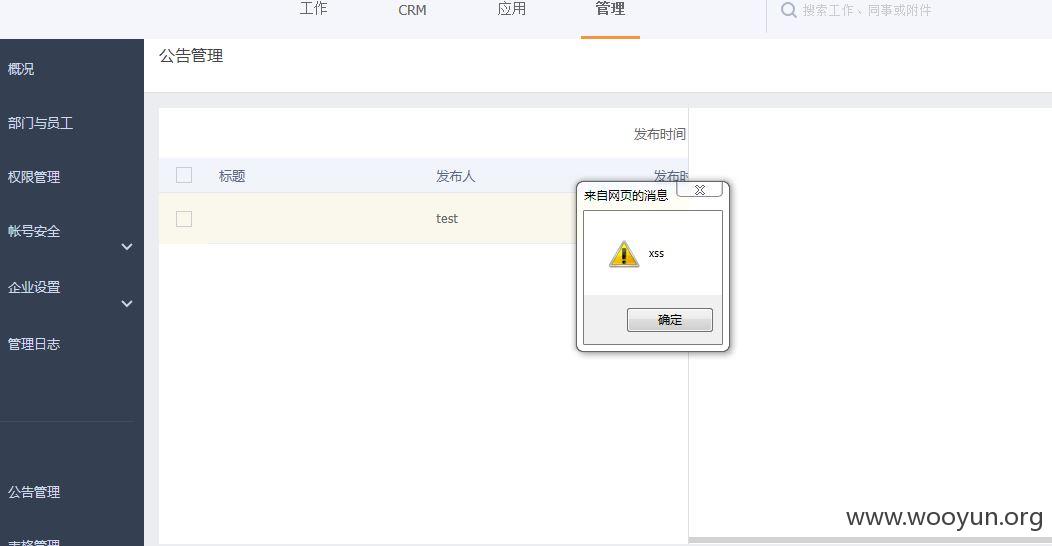Select the 管理 tab
This screenshot has height=546, width=1052.
(610, 9)
